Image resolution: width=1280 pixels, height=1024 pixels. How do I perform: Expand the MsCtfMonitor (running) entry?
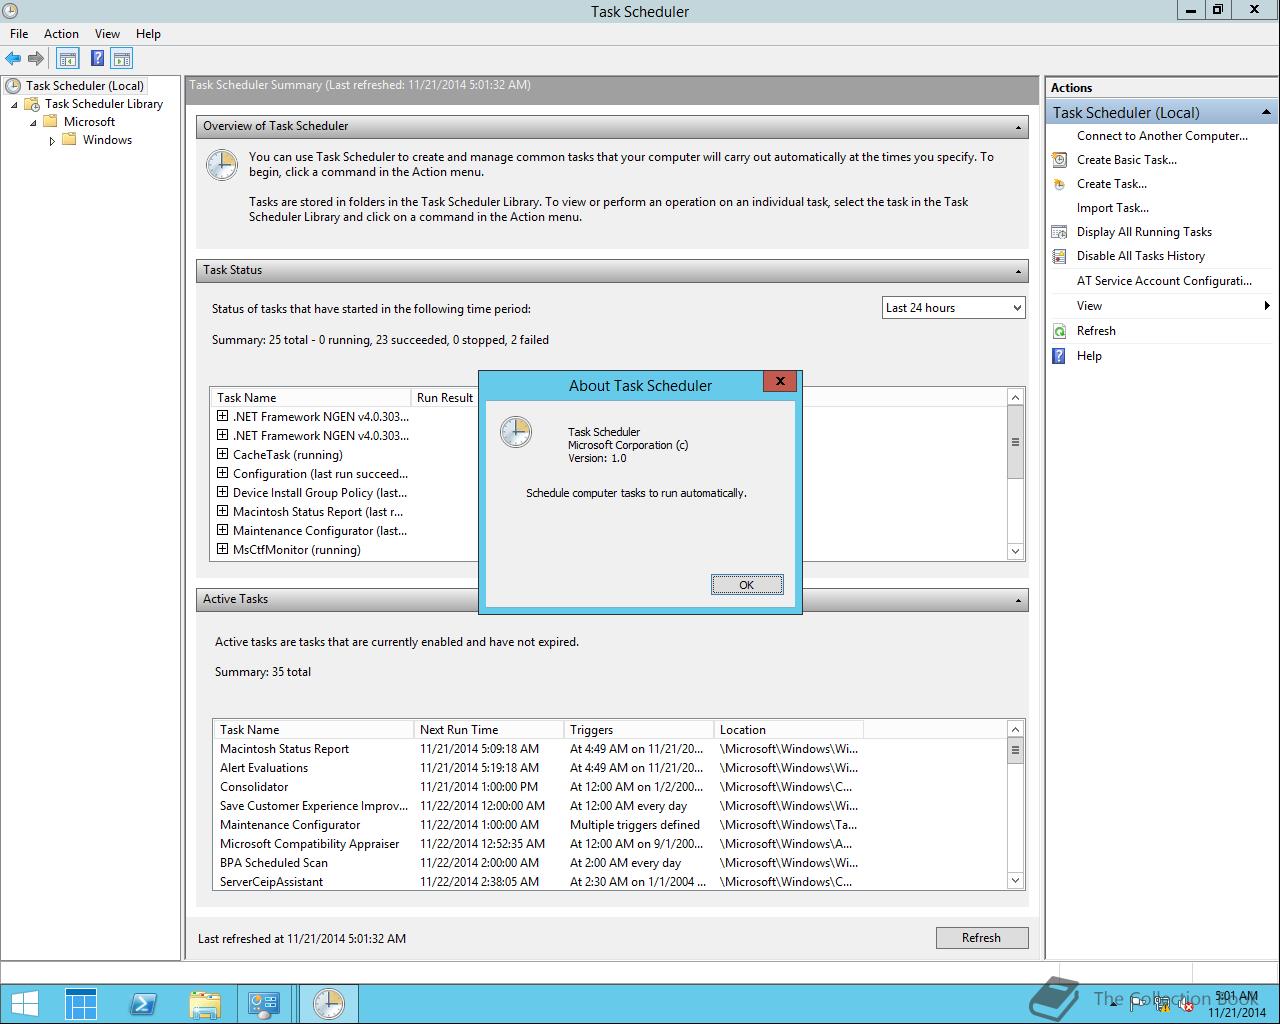pos(222,549)
